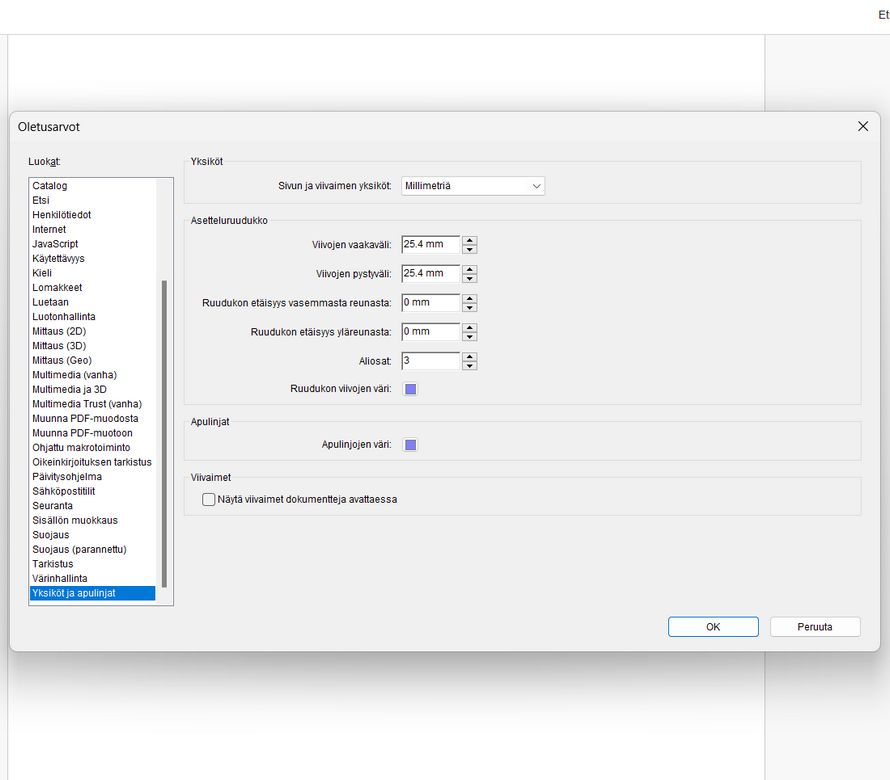Cancel dialog with Peruuta button
The image size is (890, 780).
(815, 627)
